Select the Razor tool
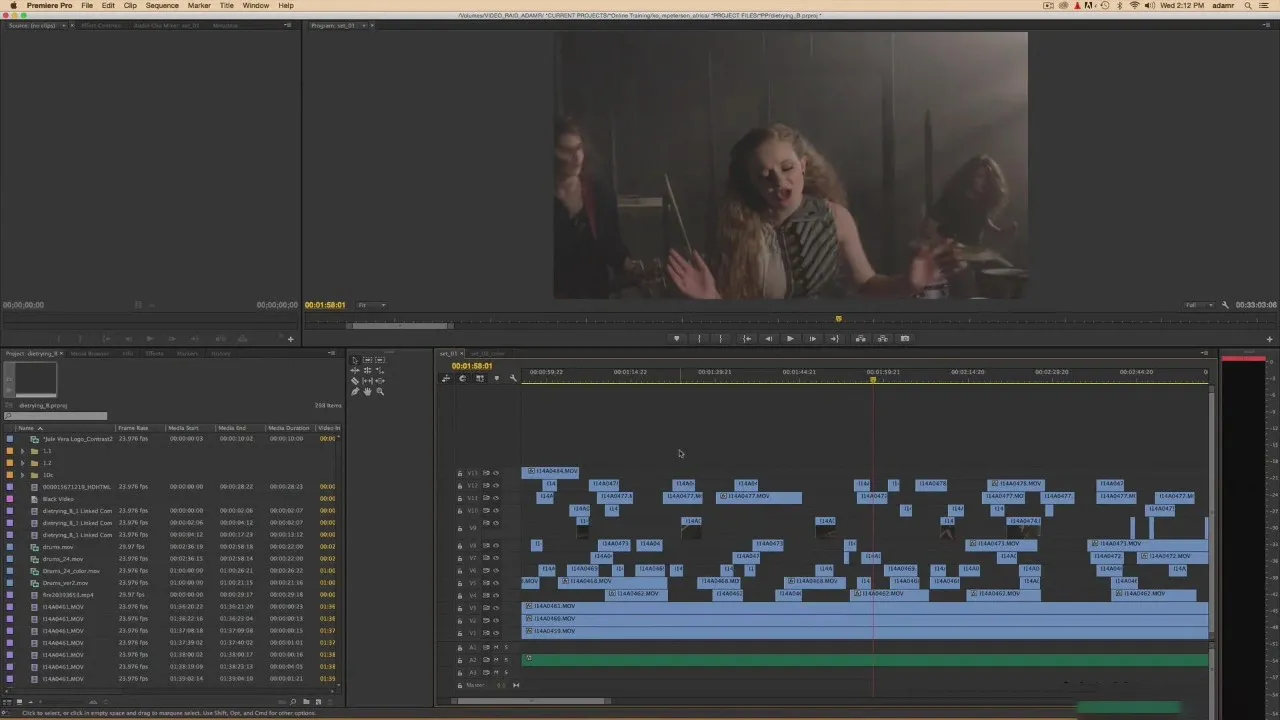The width and height of the screenshot is (1280, 720). [355, 381]
